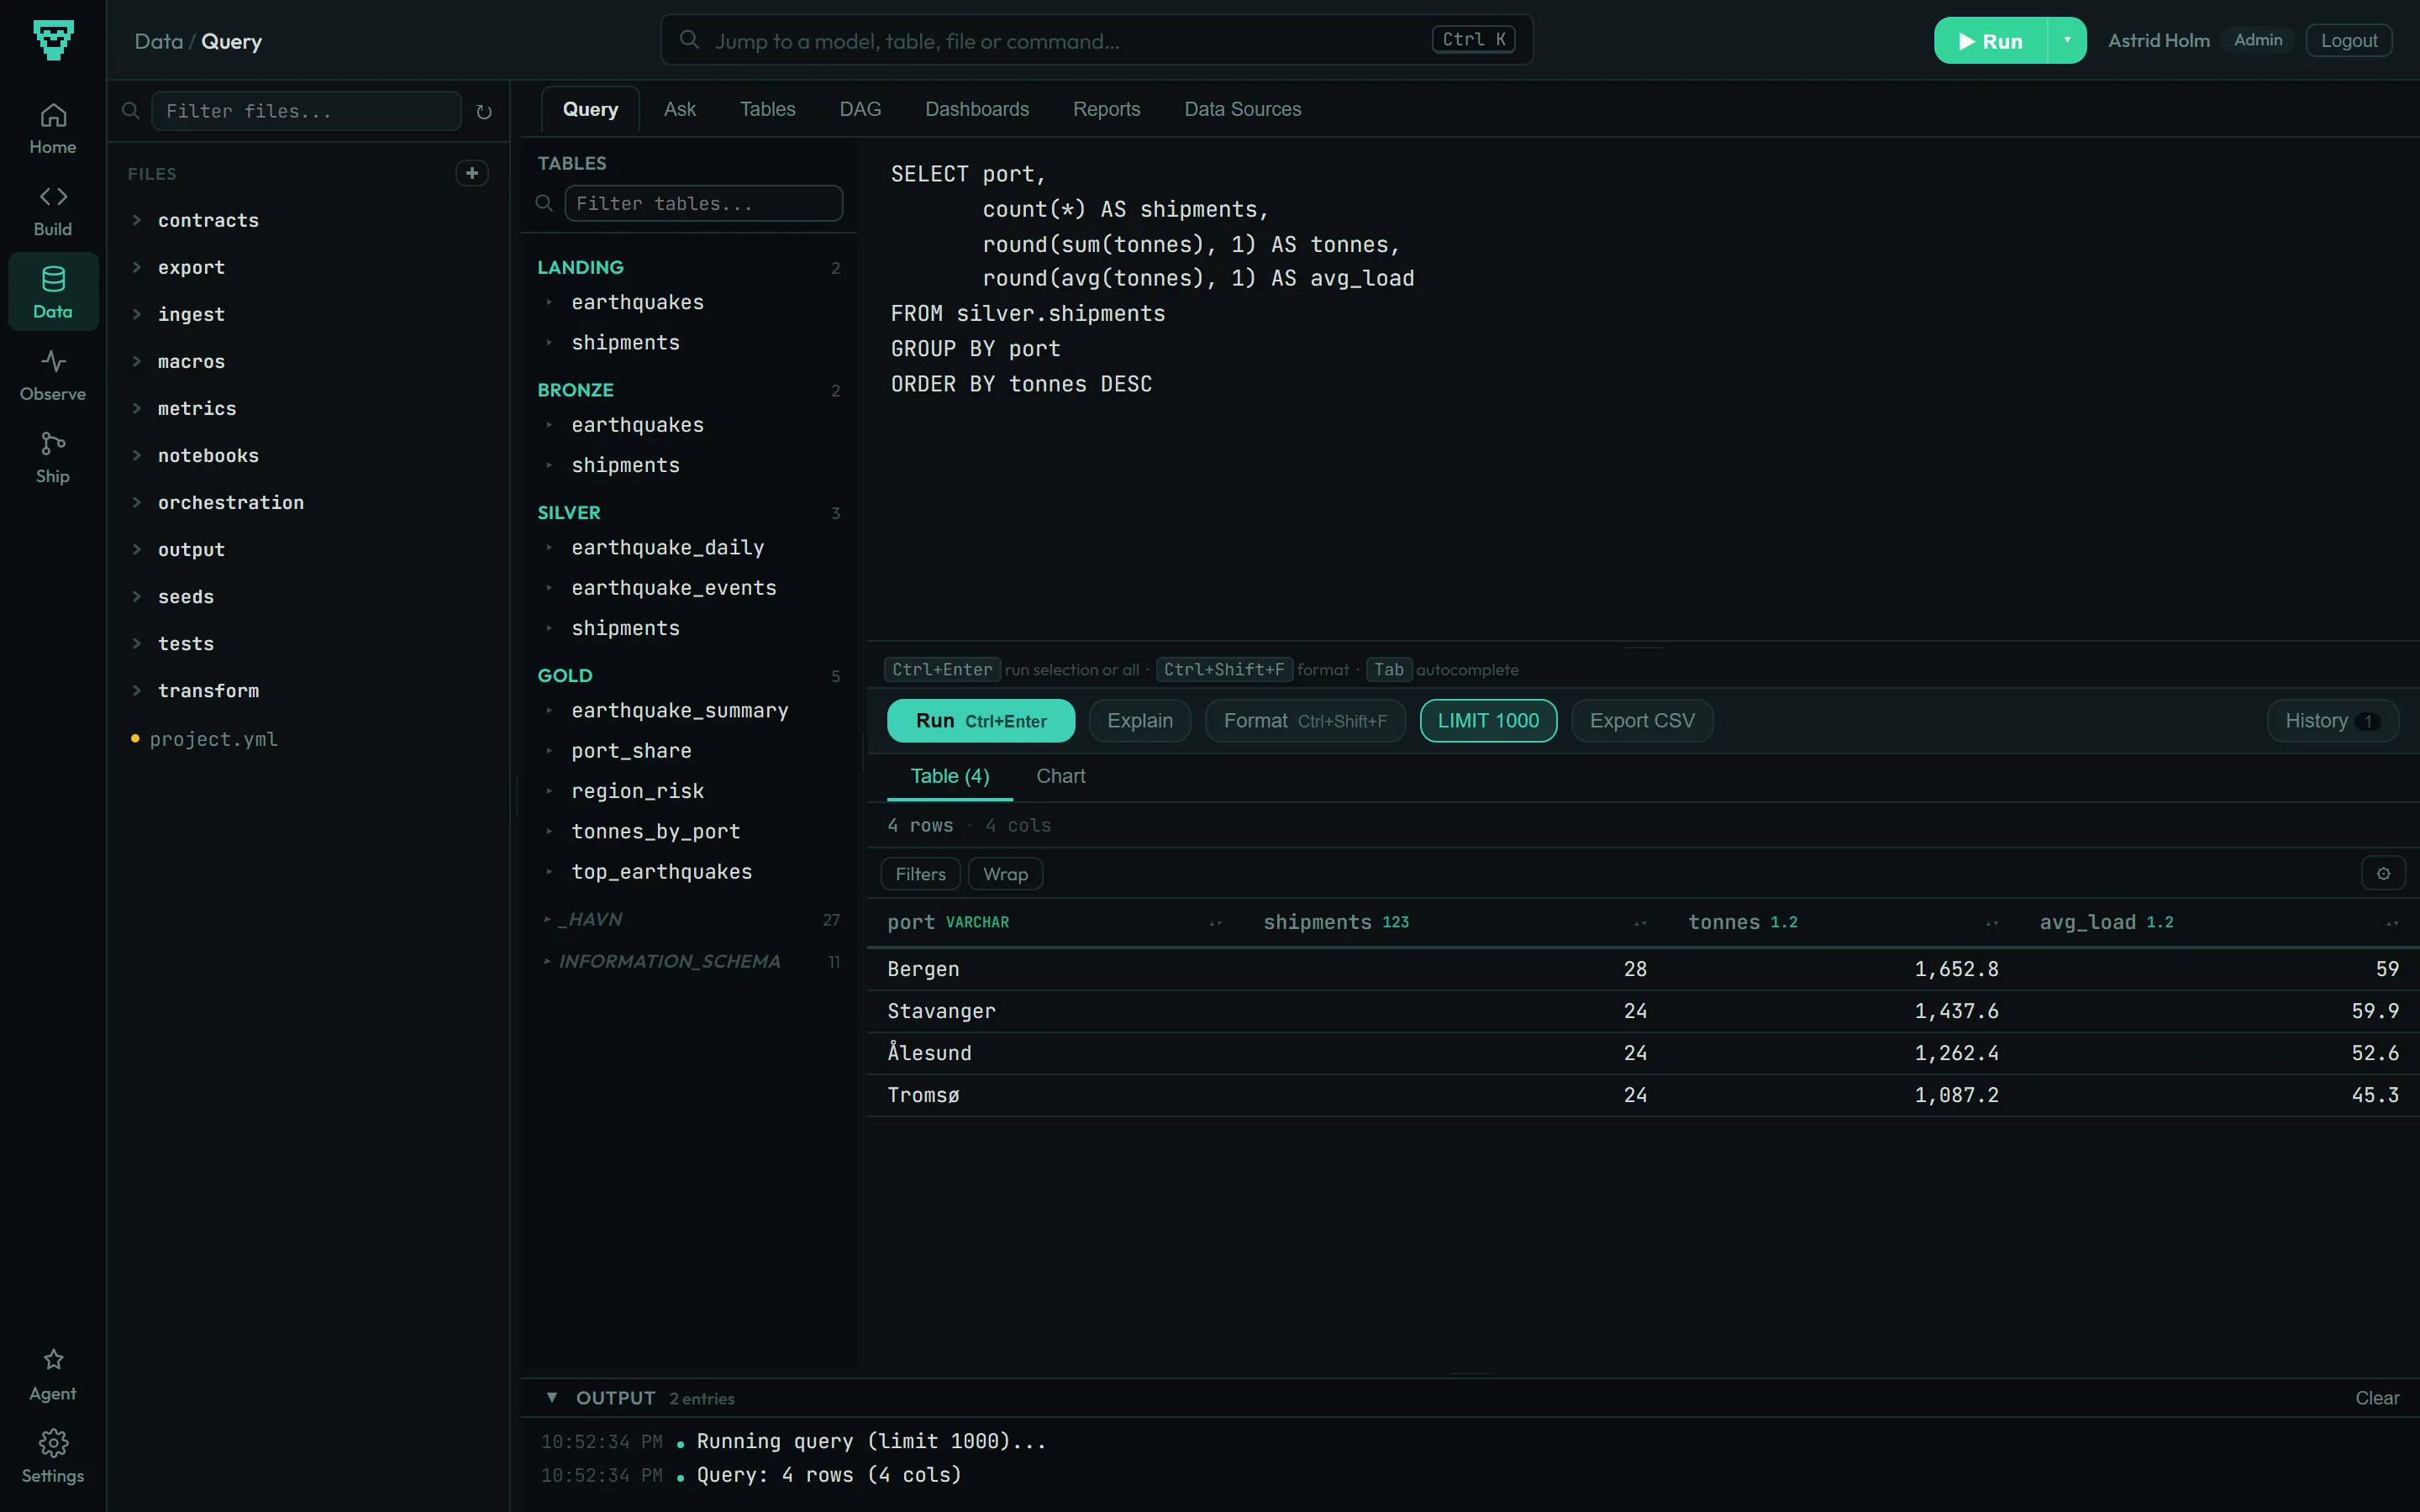This screenshot has width=2420, height=1512.
Task: Focus the Jump to command search box
Action: click(1096, 40)
